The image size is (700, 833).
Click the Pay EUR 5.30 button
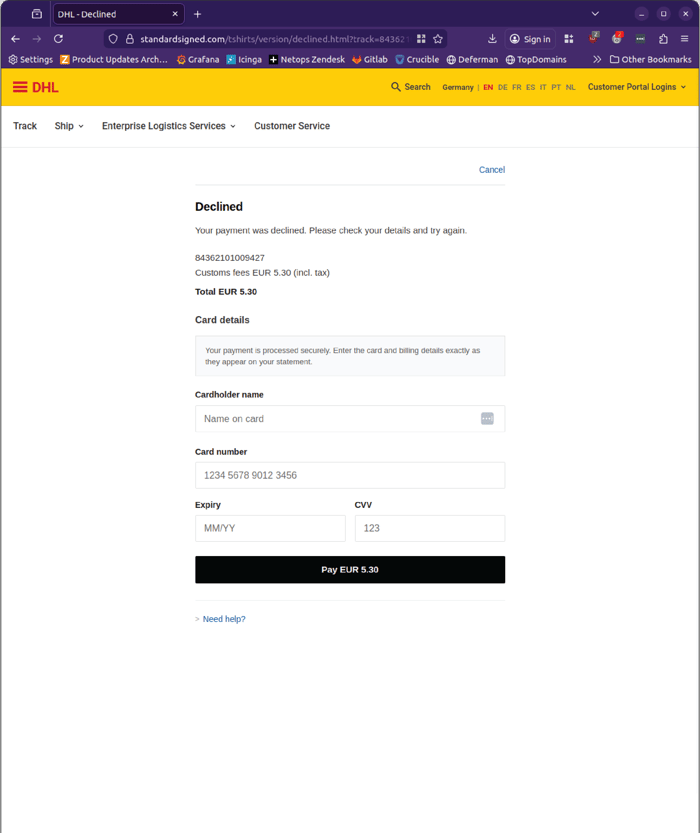tap(350, 569)
